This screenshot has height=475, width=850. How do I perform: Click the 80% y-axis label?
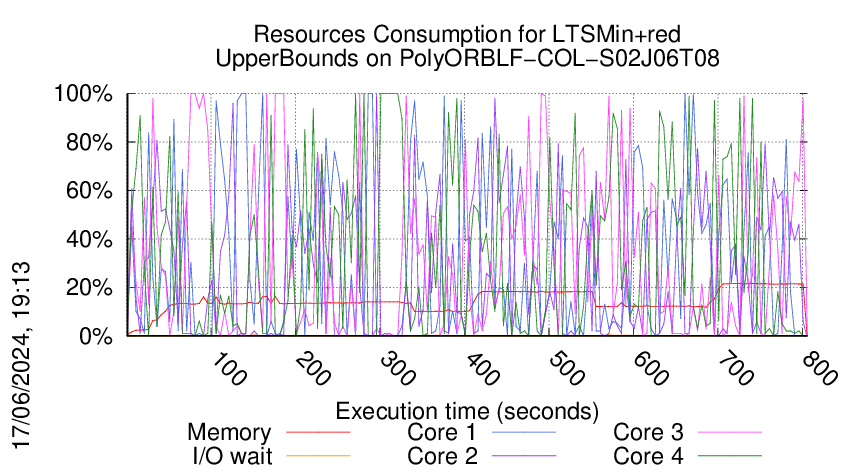(89, 143)
